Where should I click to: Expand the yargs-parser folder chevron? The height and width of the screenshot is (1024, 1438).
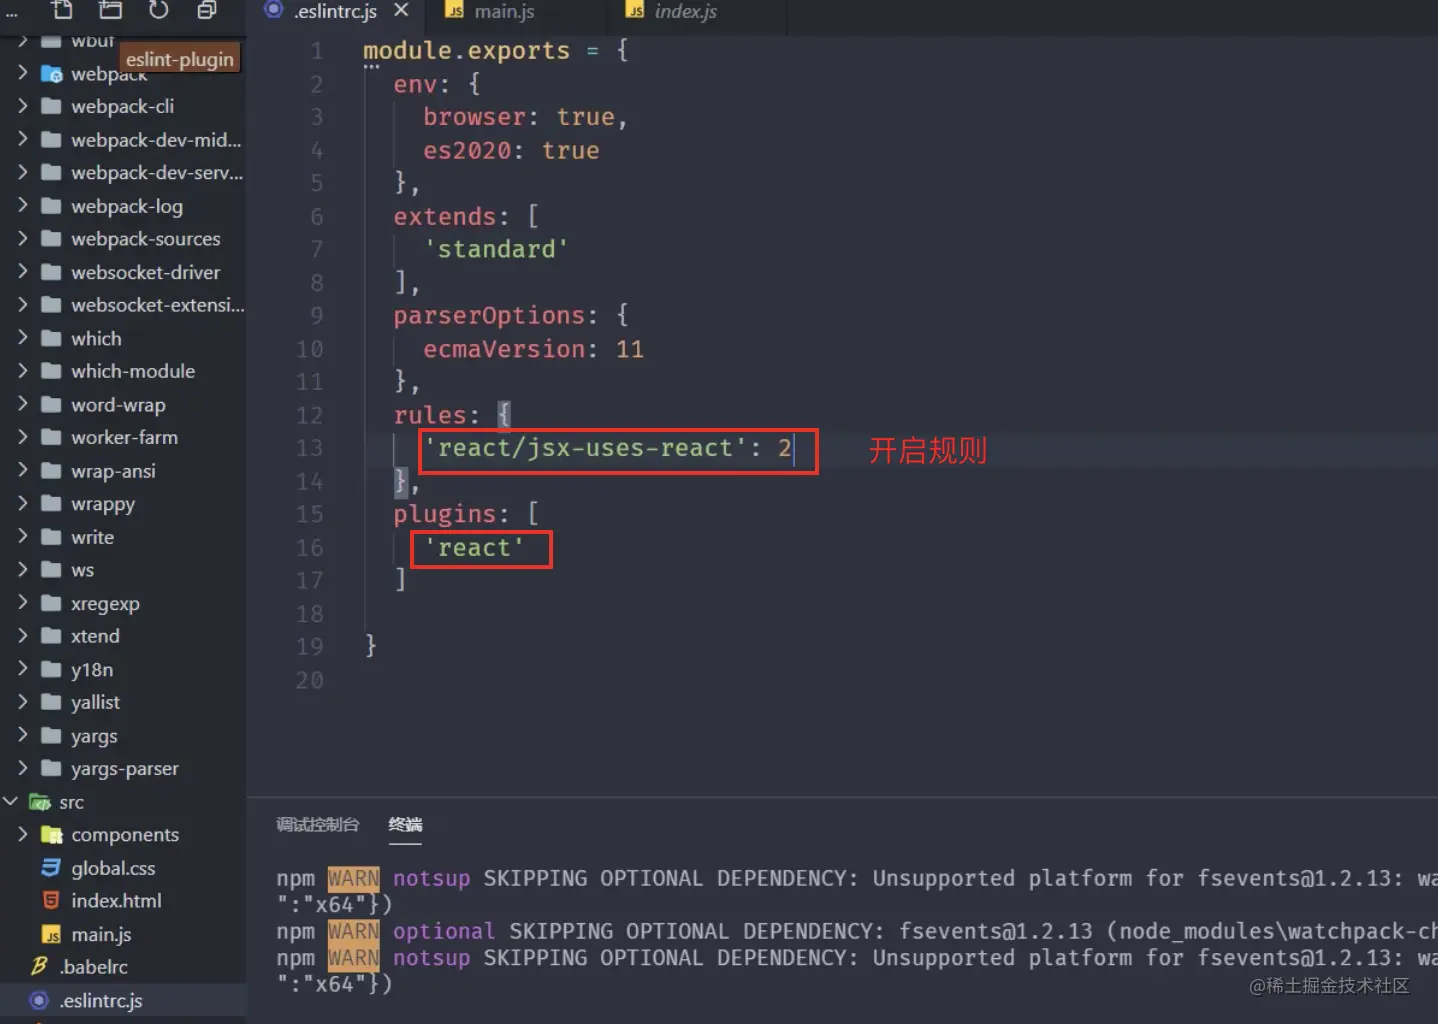point(22,767)
